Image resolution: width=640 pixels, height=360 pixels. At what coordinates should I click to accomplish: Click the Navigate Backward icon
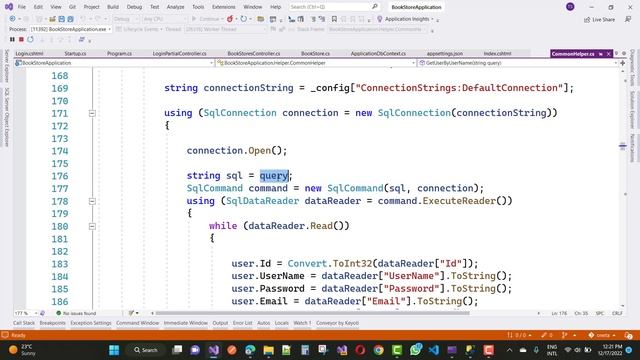13,19
